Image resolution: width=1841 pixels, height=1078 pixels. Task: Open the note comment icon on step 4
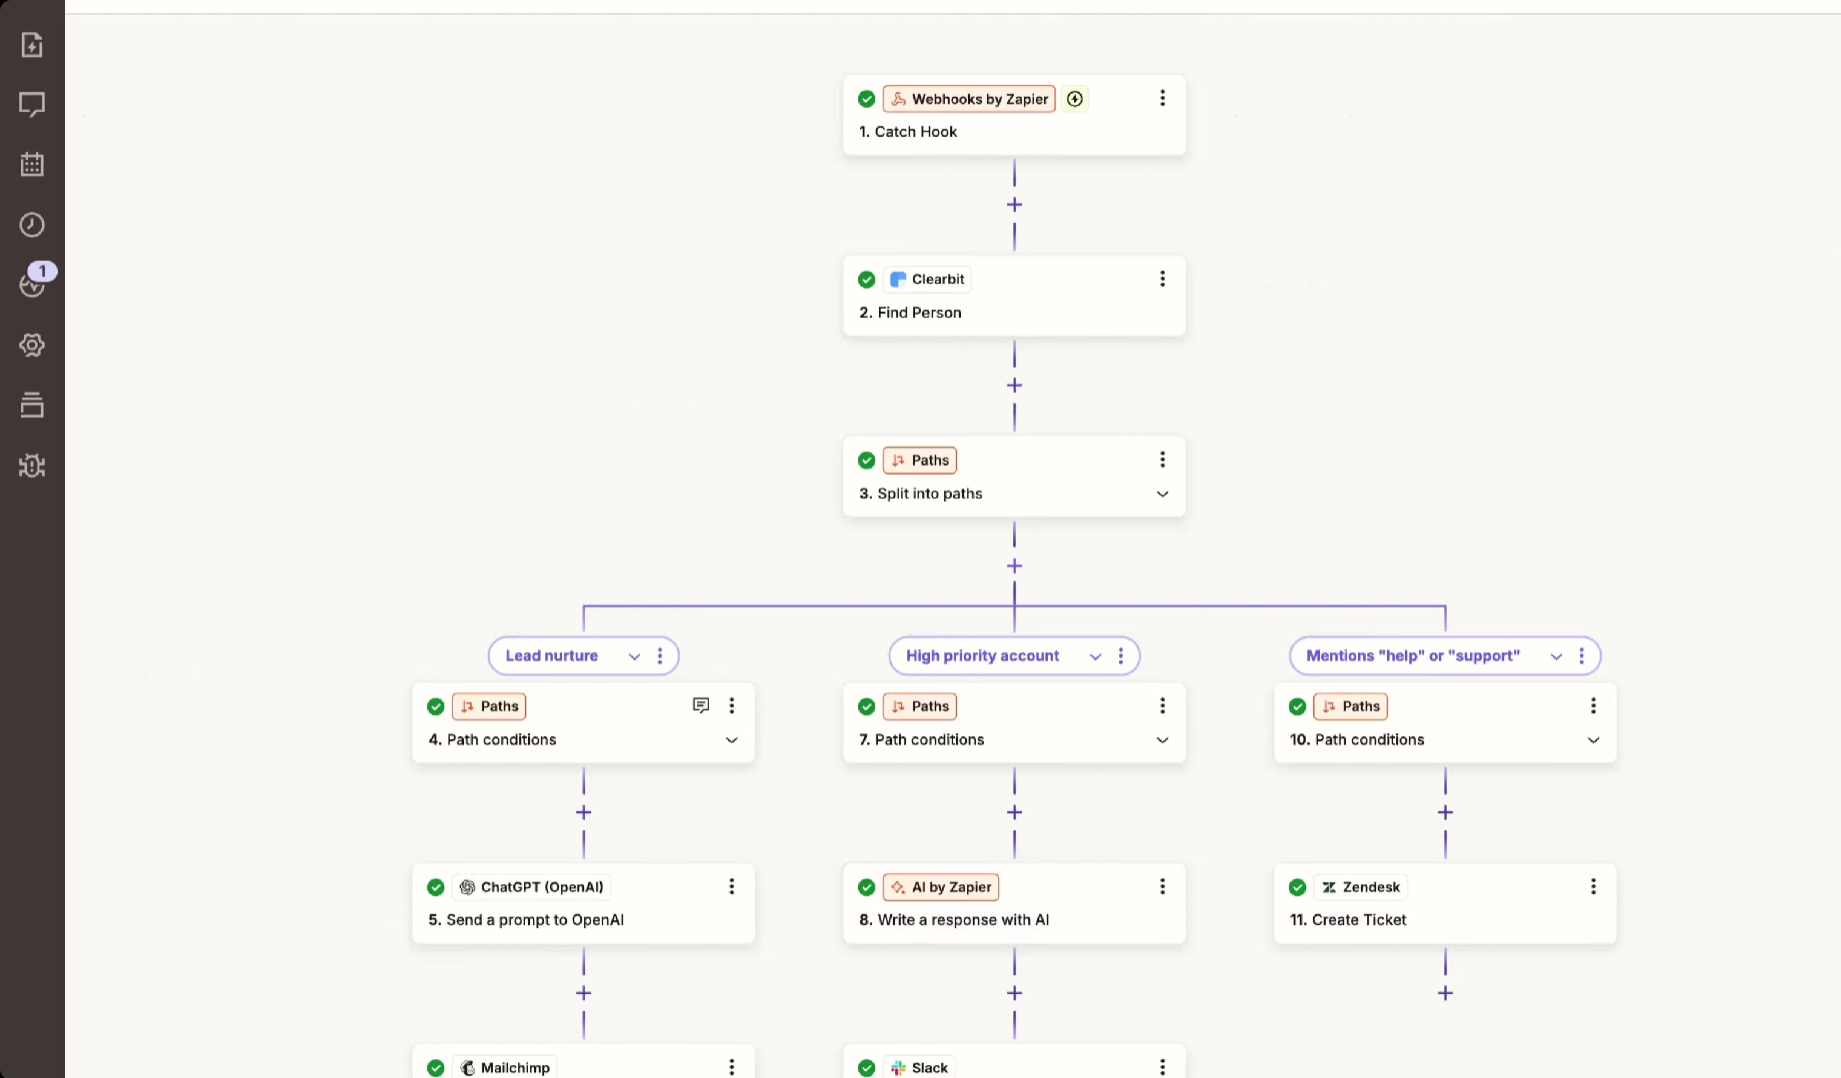(701, 706)
